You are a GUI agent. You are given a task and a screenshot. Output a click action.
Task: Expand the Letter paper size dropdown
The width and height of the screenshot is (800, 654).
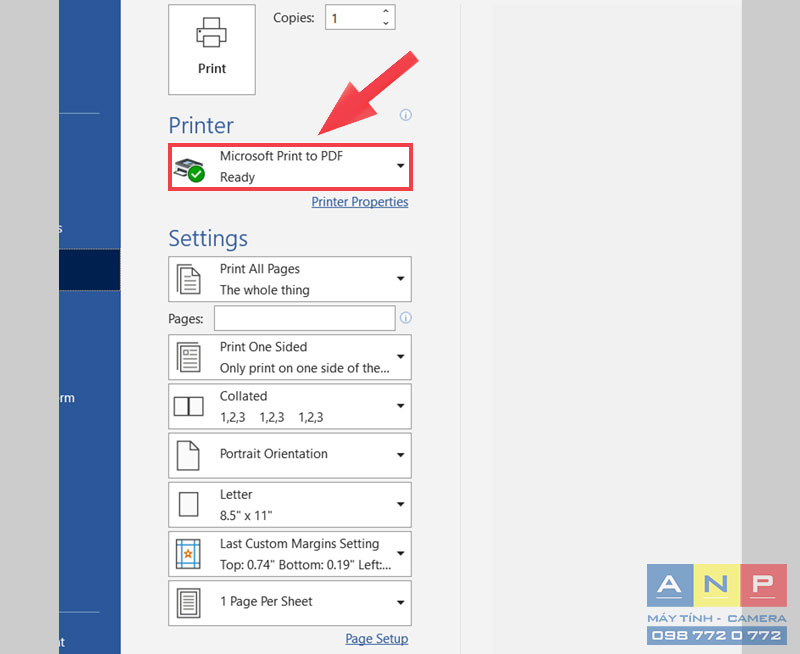290,505
